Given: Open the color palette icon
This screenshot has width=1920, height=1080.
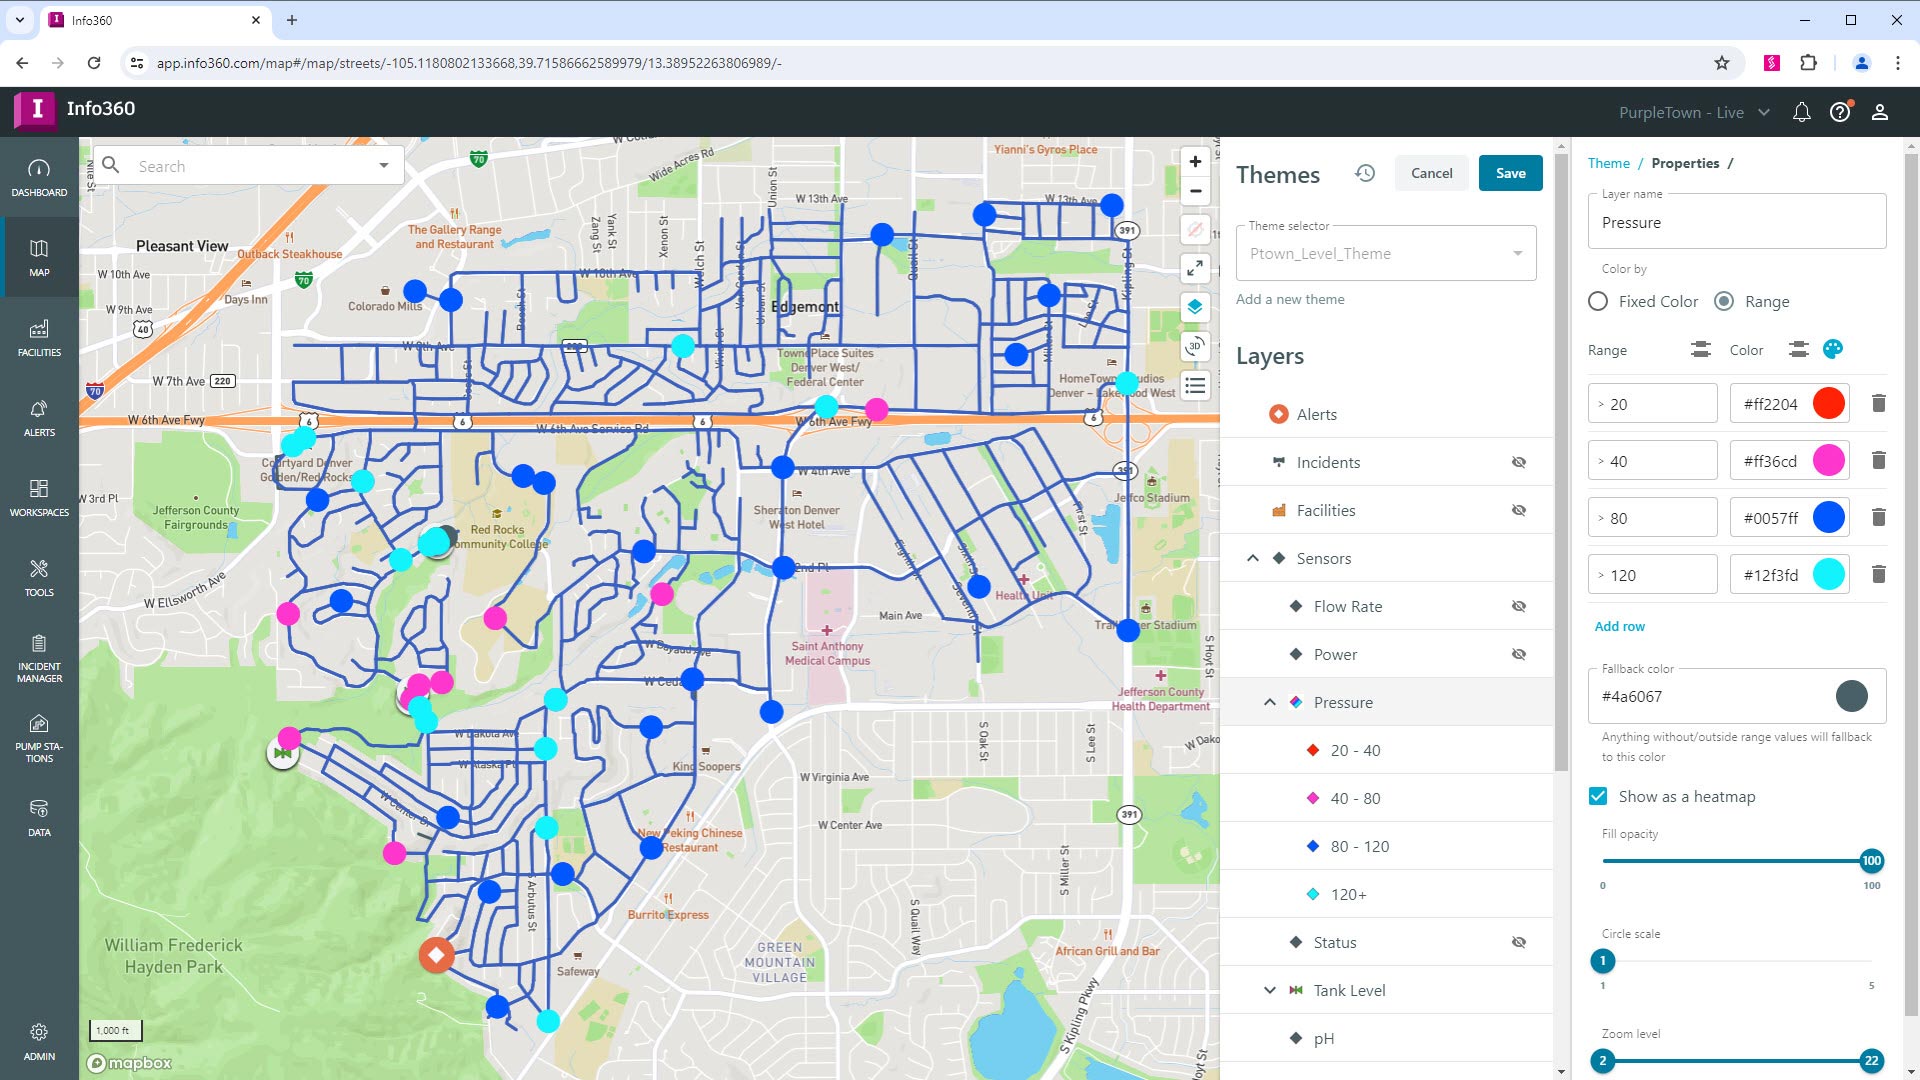Looking at the screenshot, I should [1832, 349].
